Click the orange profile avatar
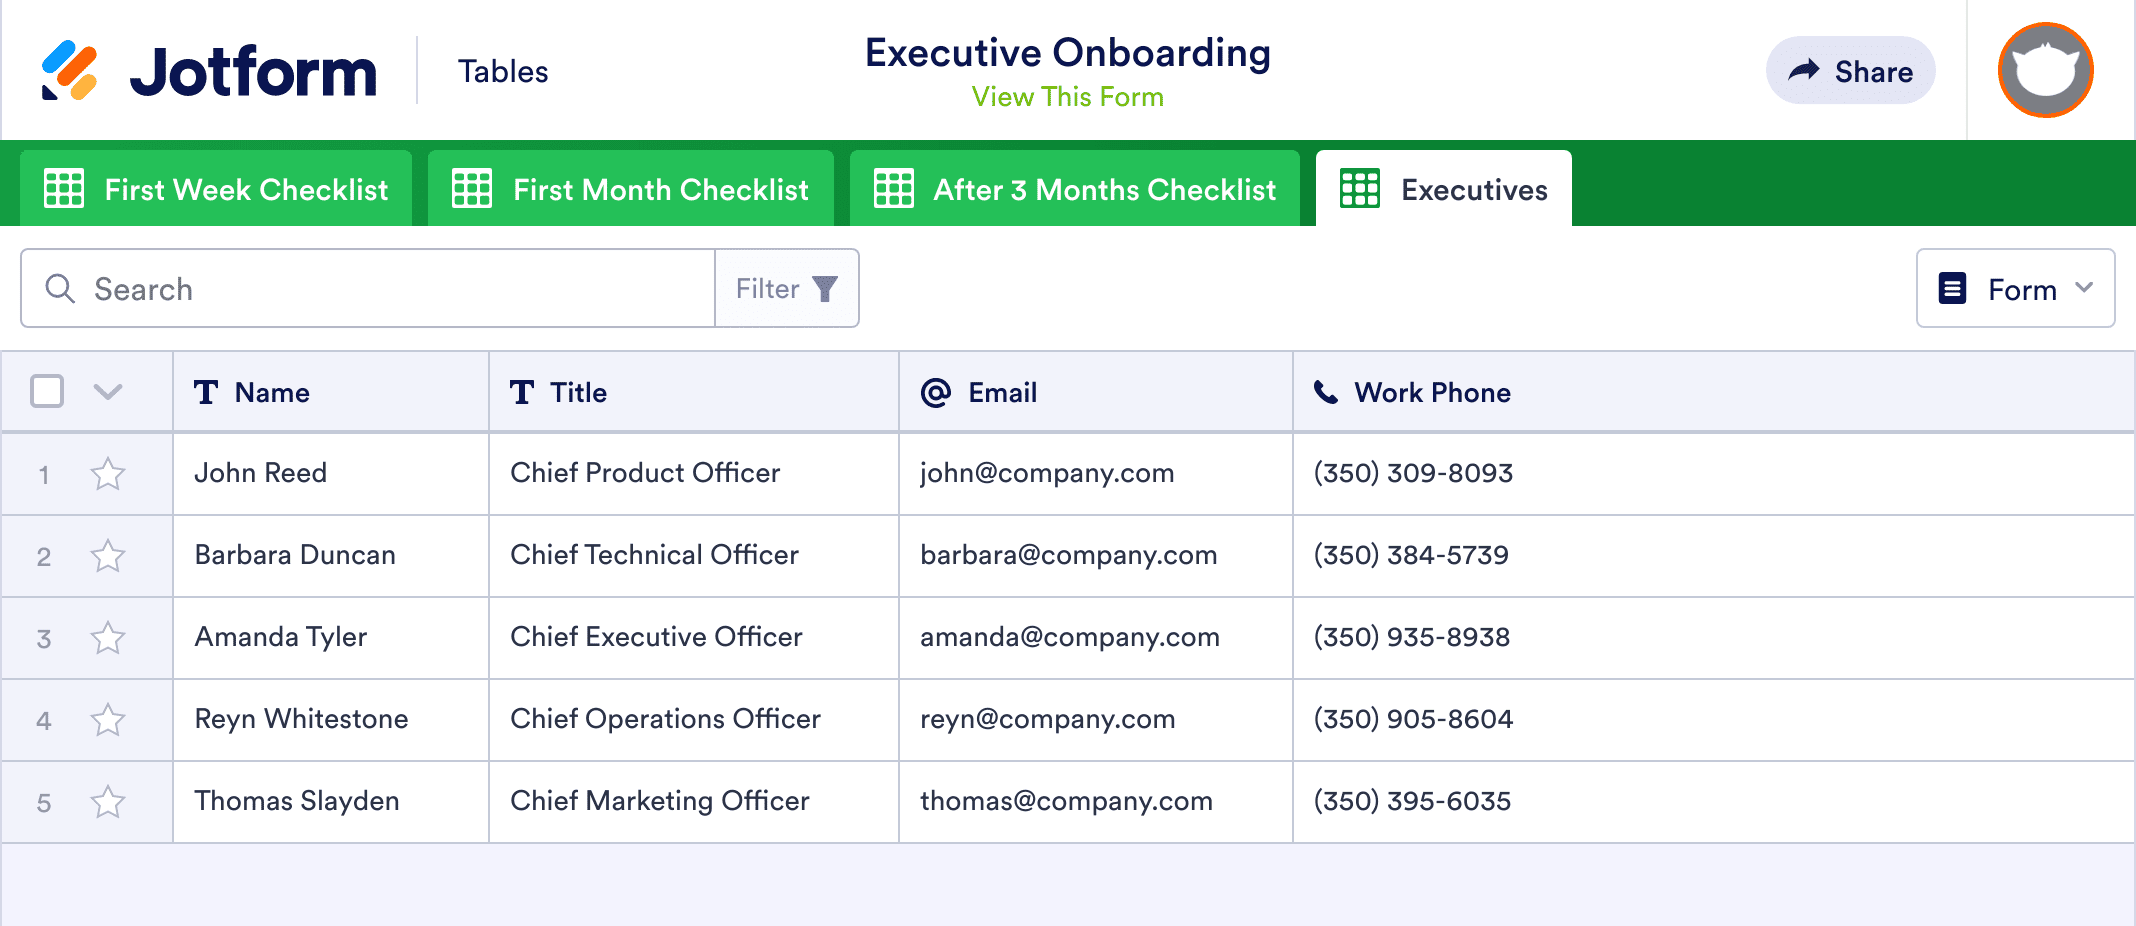Viewport: 2136px width, 926px height. (x=2044, y=70)
